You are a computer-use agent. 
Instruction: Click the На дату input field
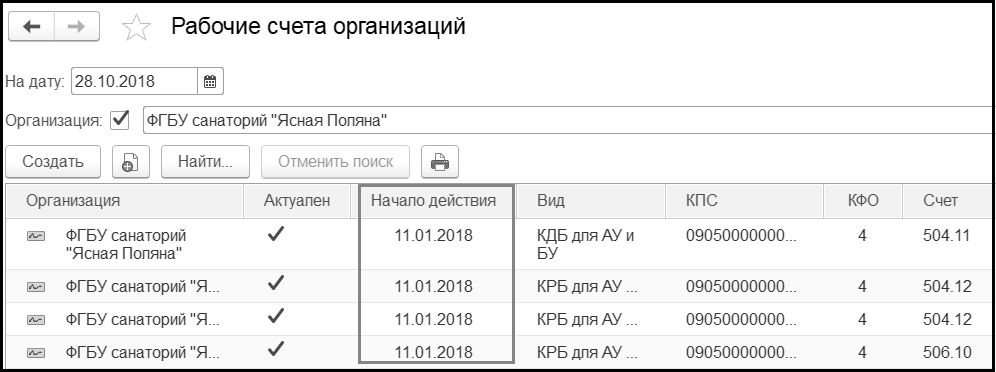[135, 81]
